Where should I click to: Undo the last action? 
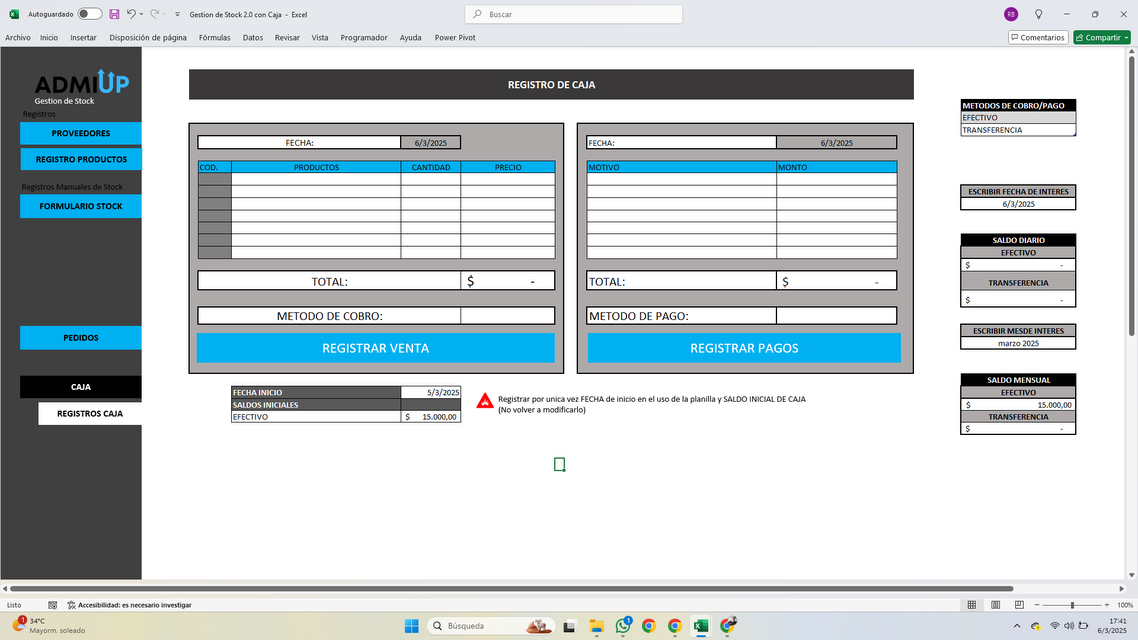click(131, 14)
